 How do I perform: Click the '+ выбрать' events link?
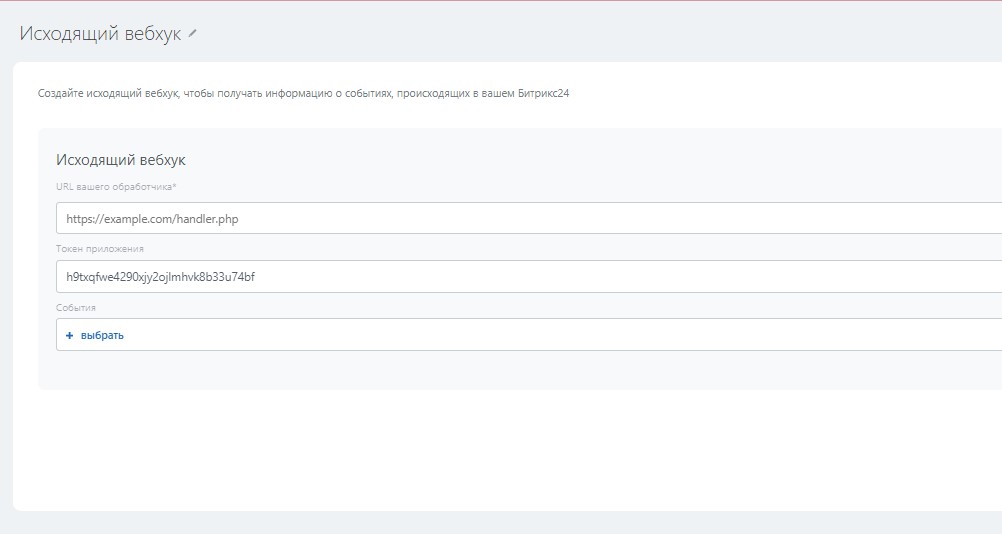pyautogui.click(x=95, y=335)
